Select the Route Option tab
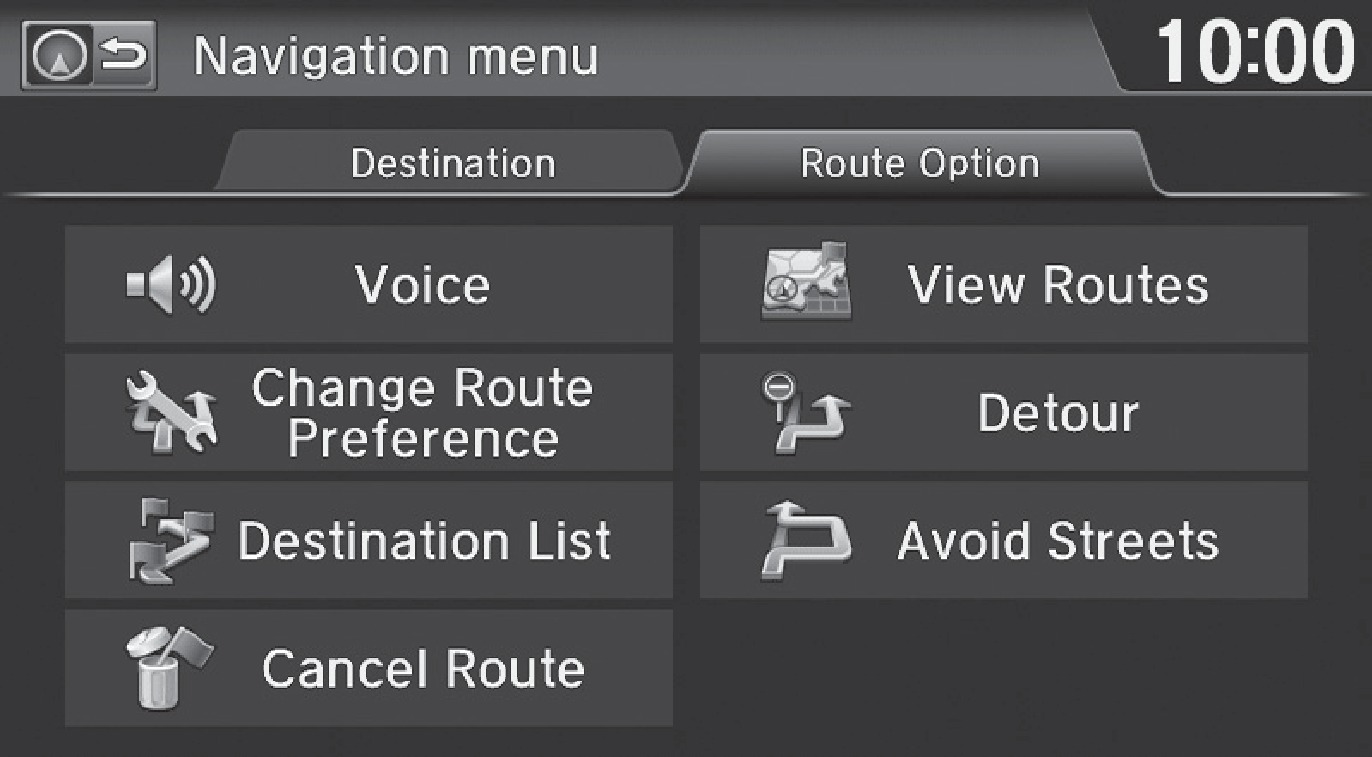This screenshot has width=1372, height=757. tap(919, 164)
